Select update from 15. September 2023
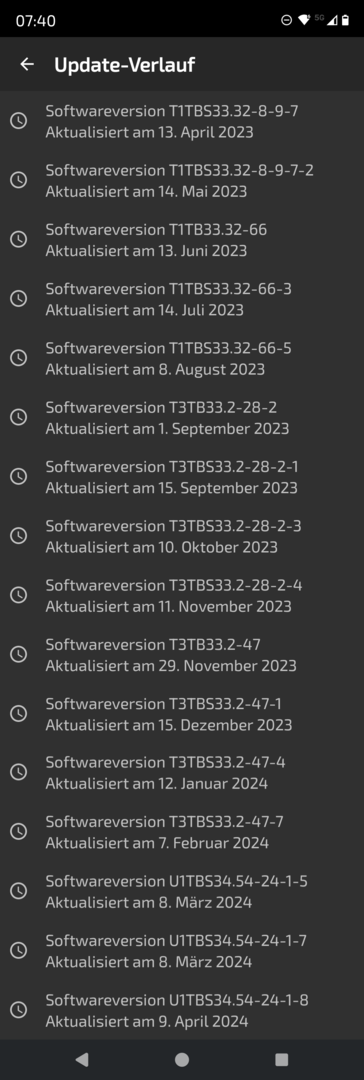This screenshot has height=1080, width=364. pyautogui.click(x=182, y=477)
